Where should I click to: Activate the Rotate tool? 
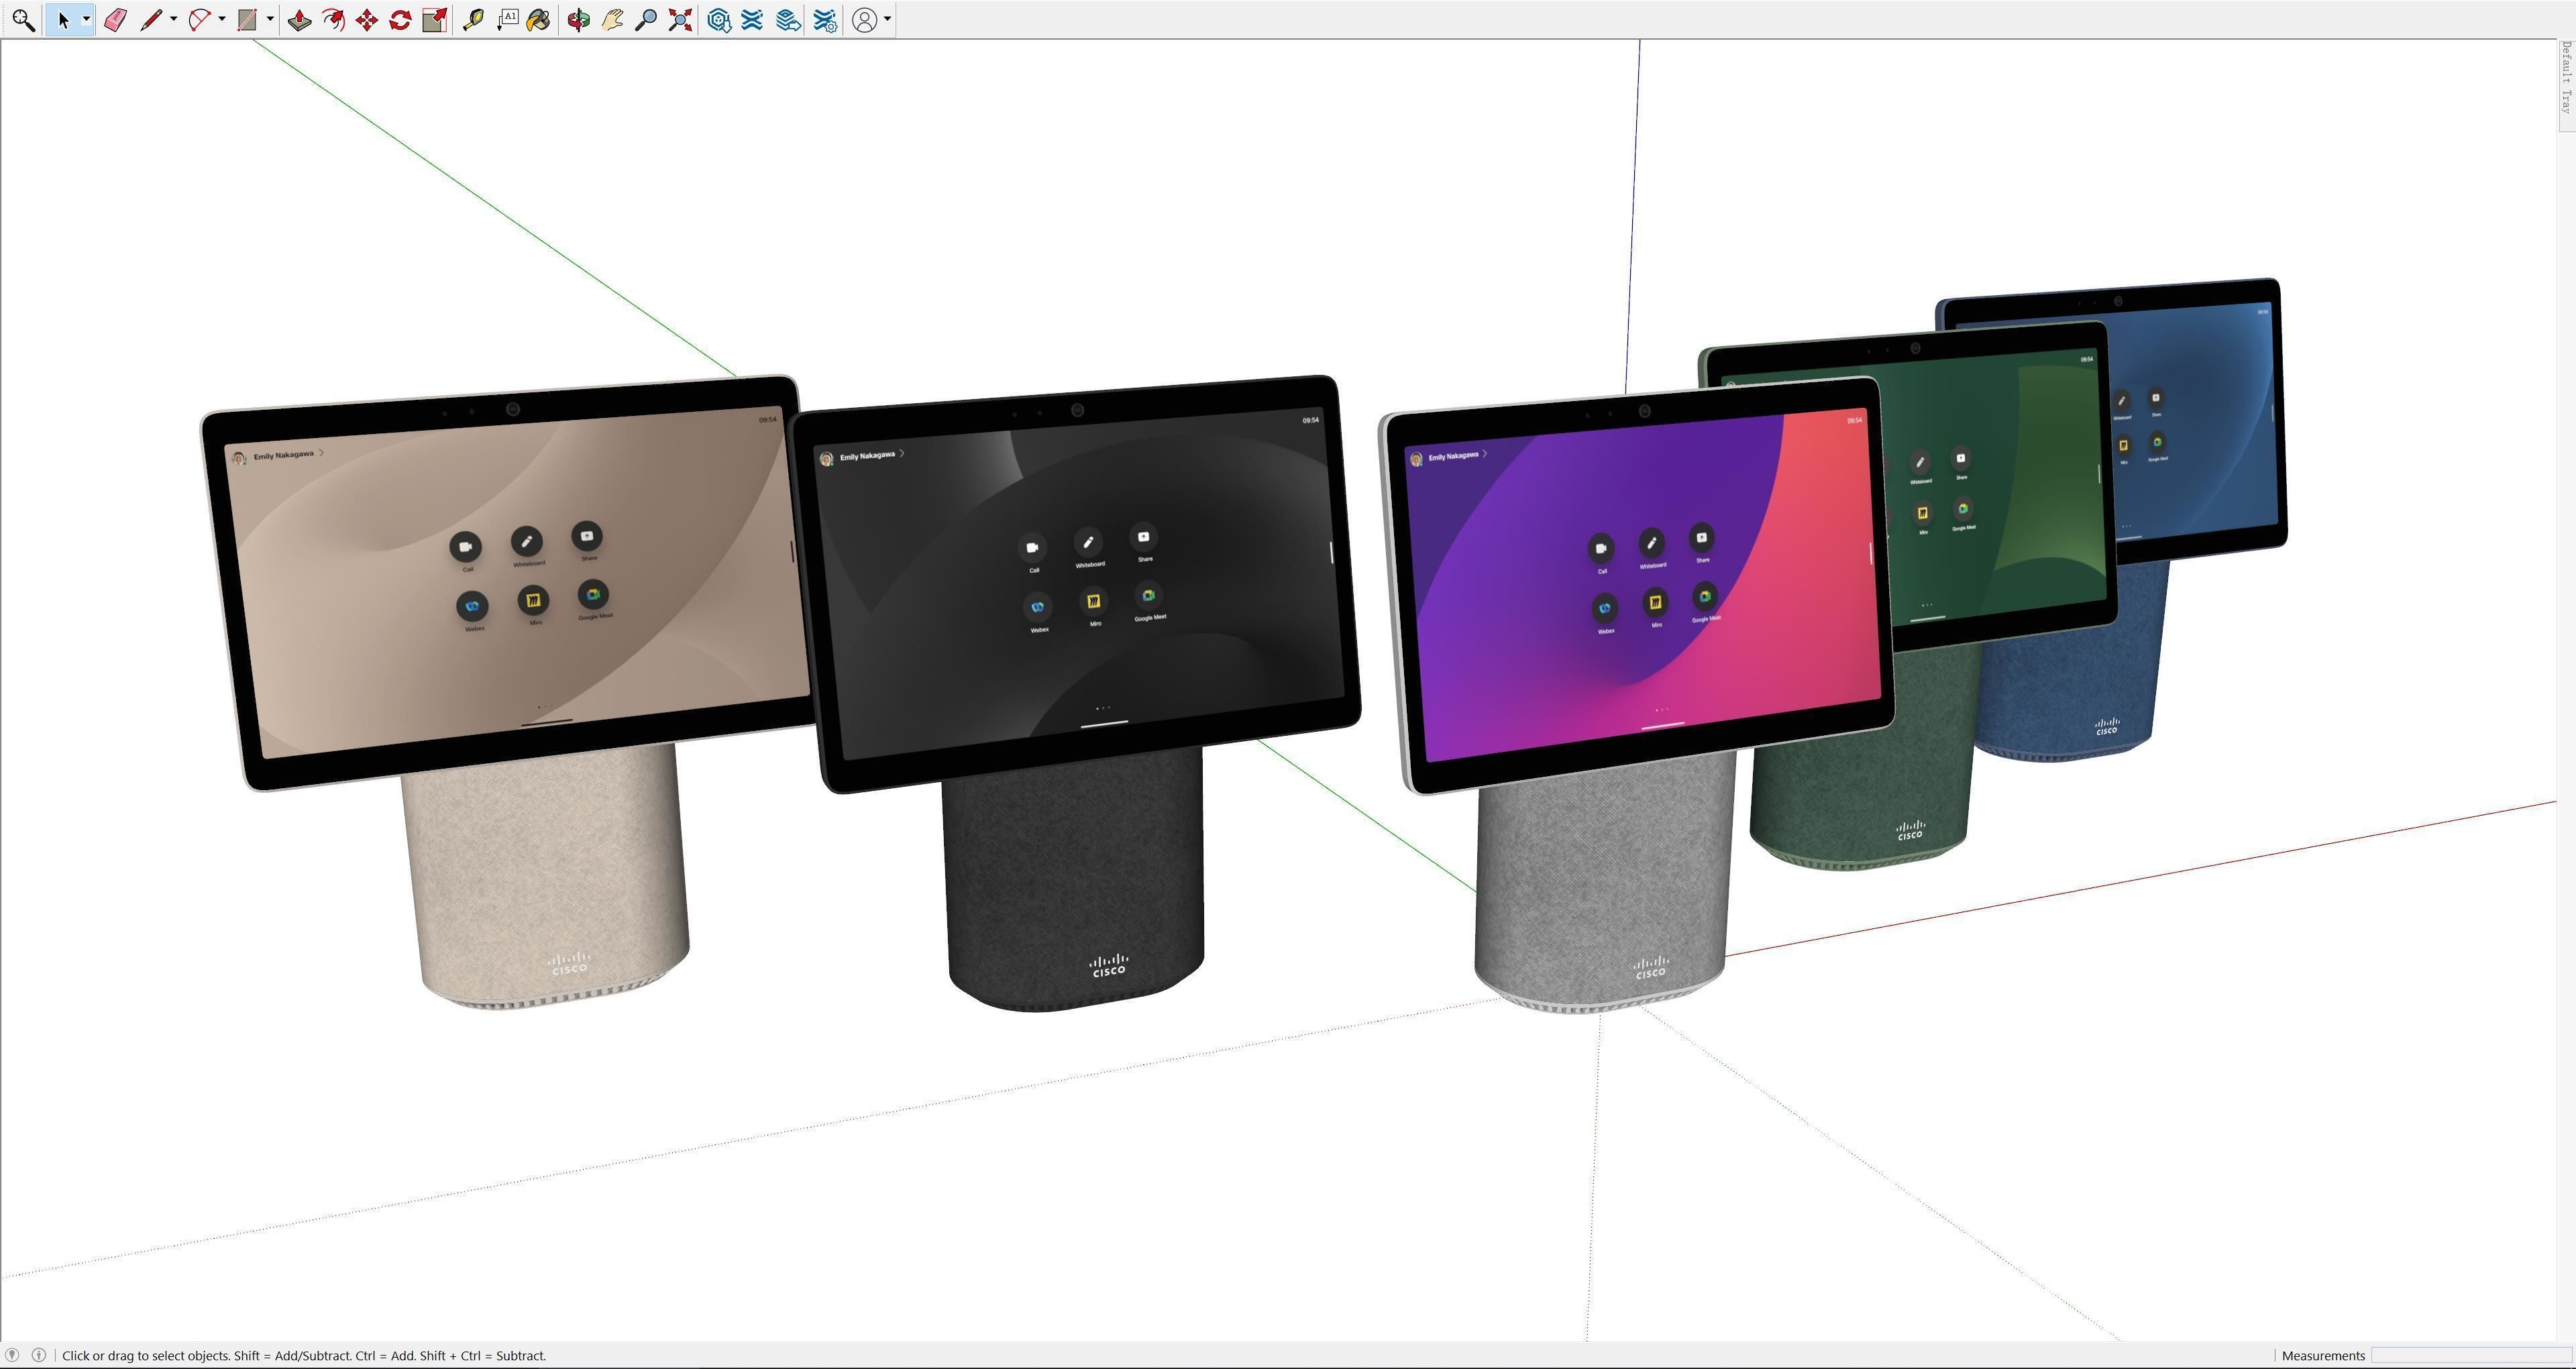click(x=399, y=19)
